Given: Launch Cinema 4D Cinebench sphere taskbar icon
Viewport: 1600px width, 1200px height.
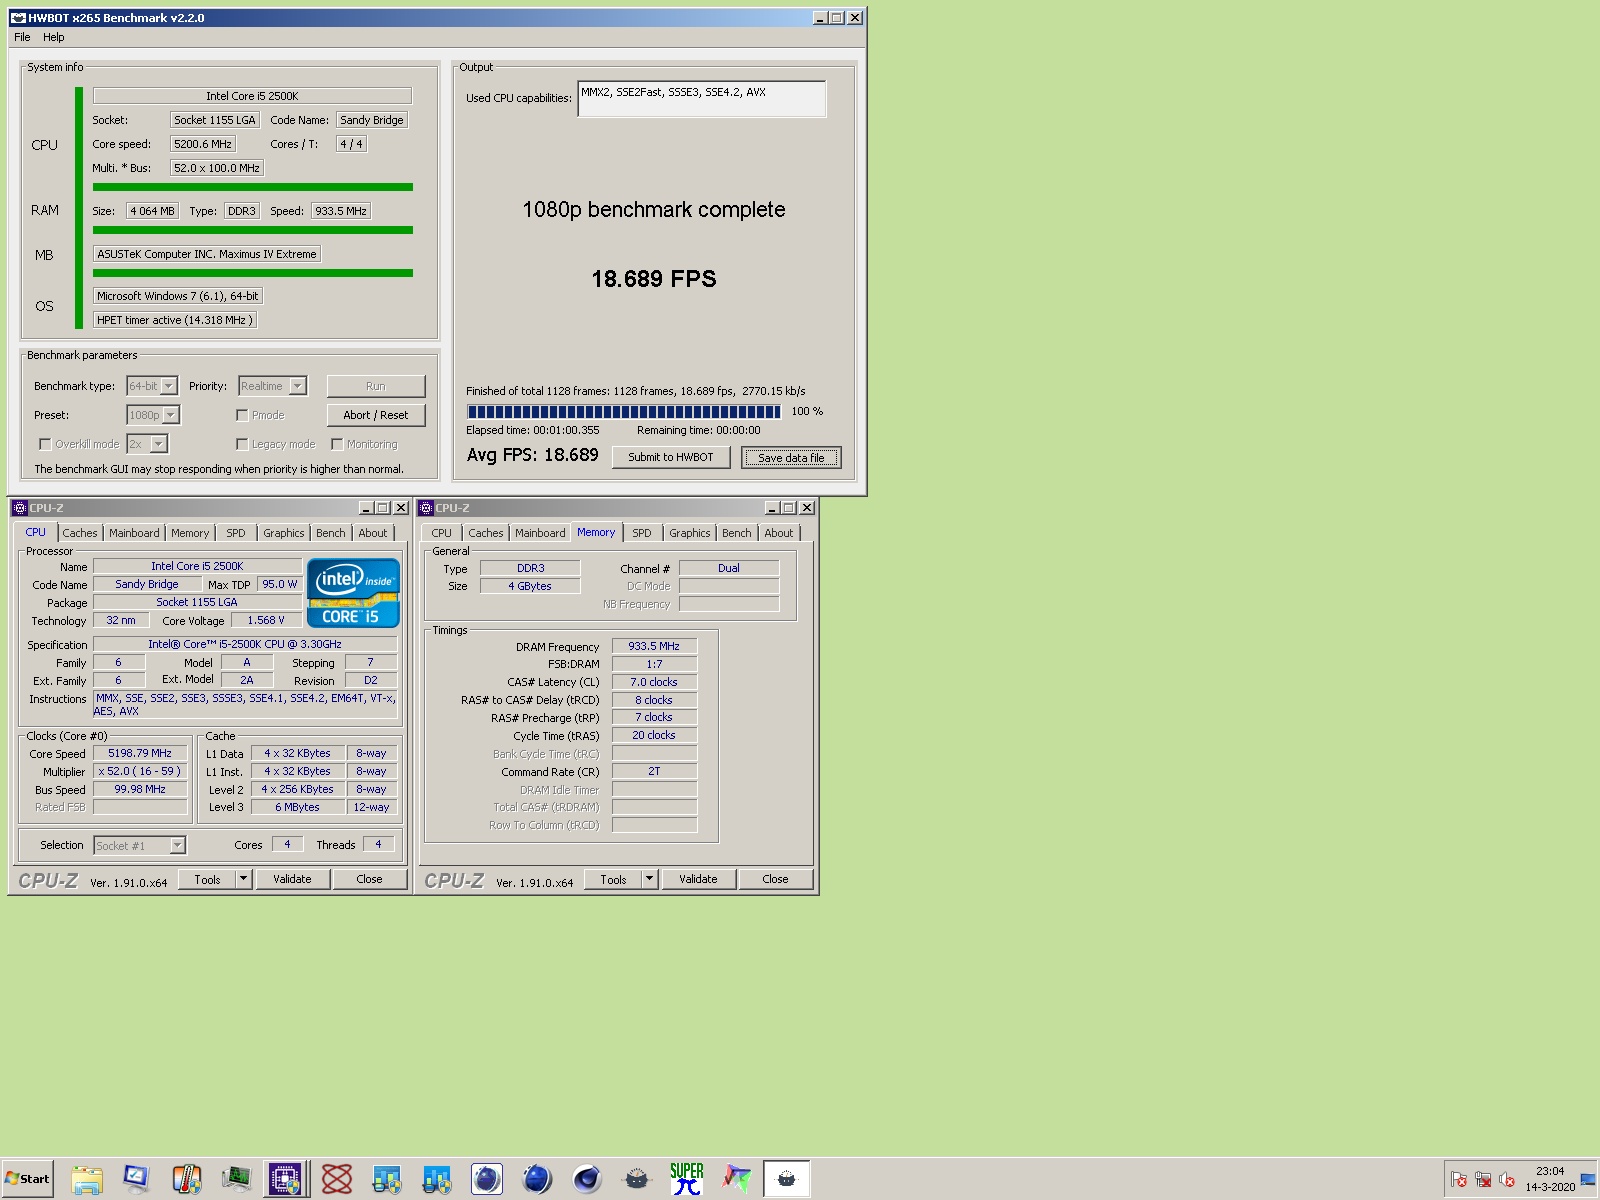Looking at the screenshot, I should 587,1179.
